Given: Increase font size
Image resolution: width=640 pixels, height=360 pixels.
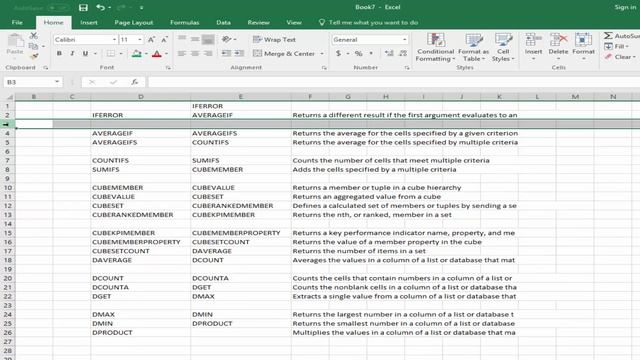Looking at the screenshot, I should (151, 40).
